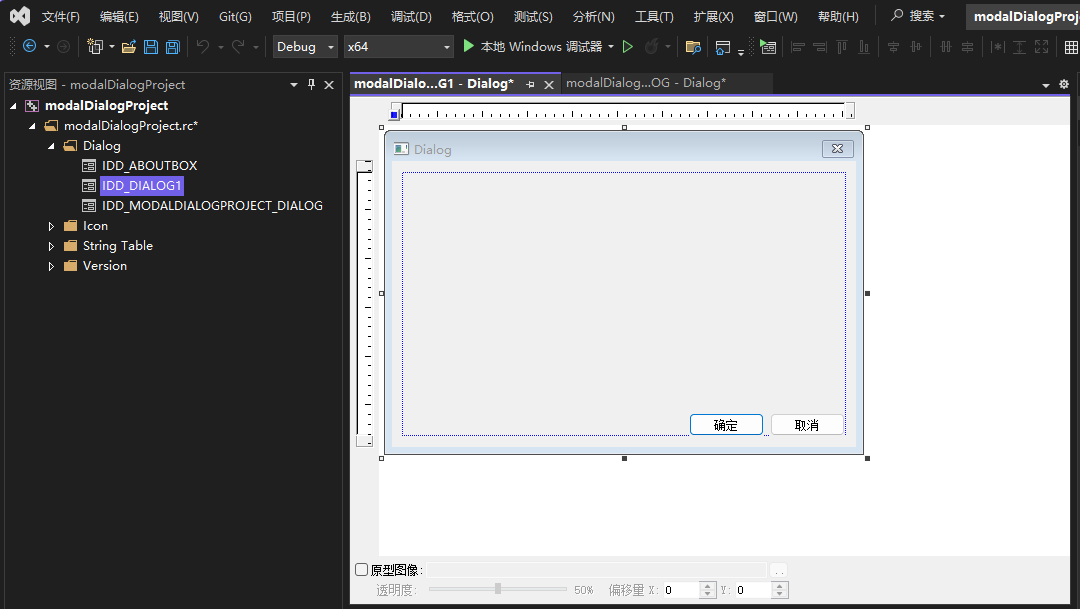
Task: Select the align lefts alignment tool
Action: tap(797, 46)
